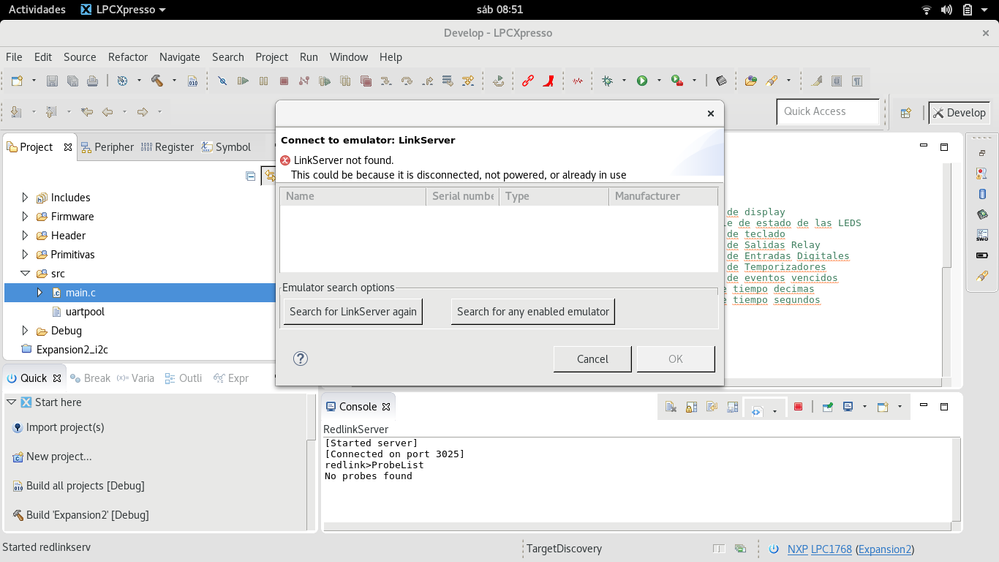Open the File menu
The width and height of the screenshot is (999, 562).
tap(14, 57)
